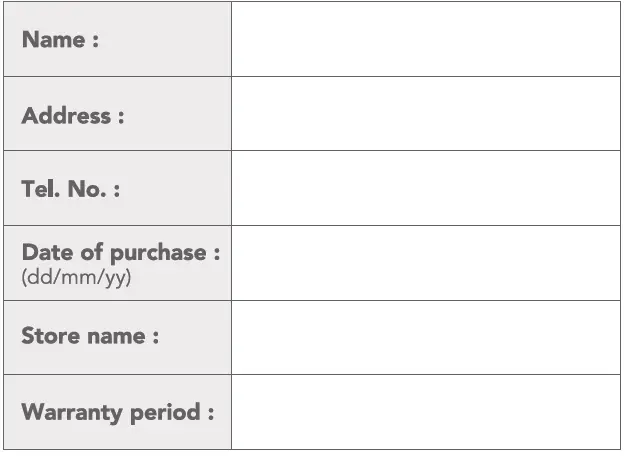Focus the empty Address field
This screenshot has width=626, height=456.
point(425,114)
